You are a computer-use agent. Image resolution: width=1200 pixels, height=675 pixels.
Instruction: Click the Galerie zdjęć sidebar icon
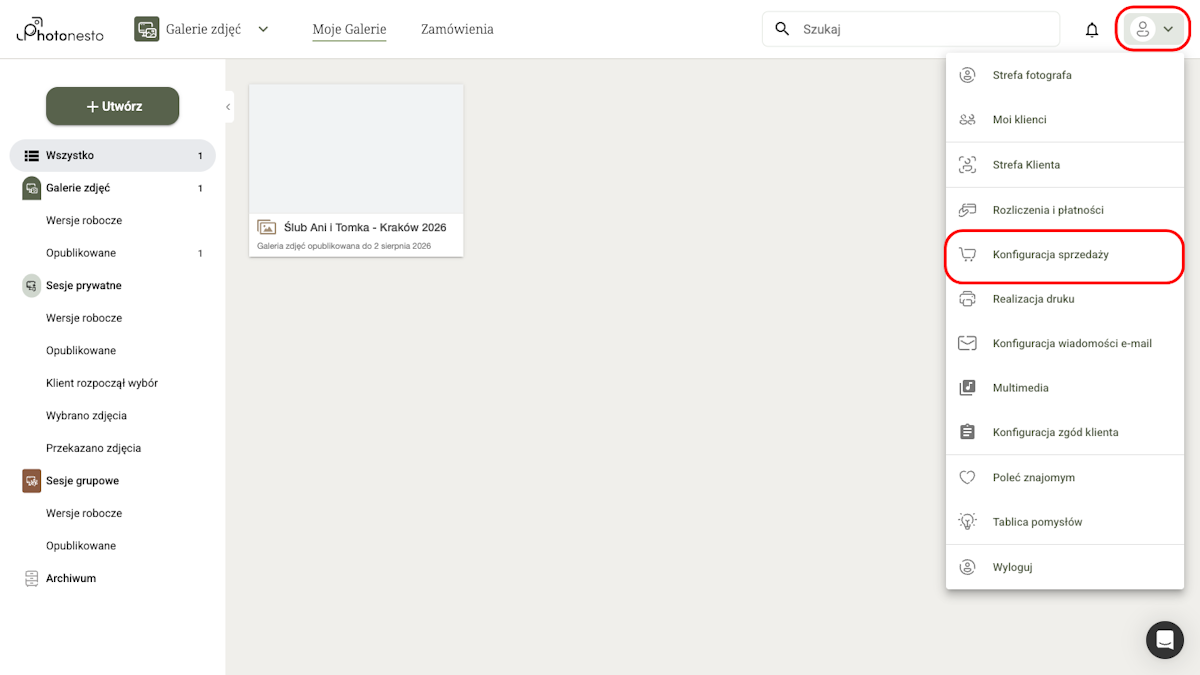pos(32,188)
